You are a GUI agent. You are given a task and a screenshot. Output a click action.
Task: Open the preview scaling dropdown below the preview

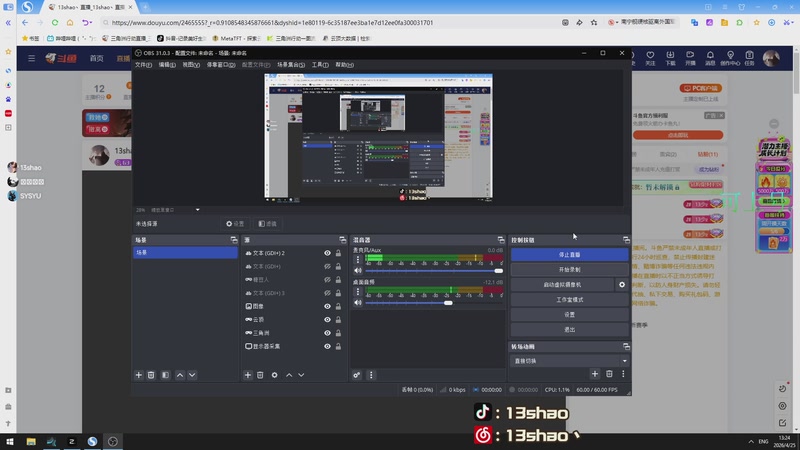click(x=197, y=210)
